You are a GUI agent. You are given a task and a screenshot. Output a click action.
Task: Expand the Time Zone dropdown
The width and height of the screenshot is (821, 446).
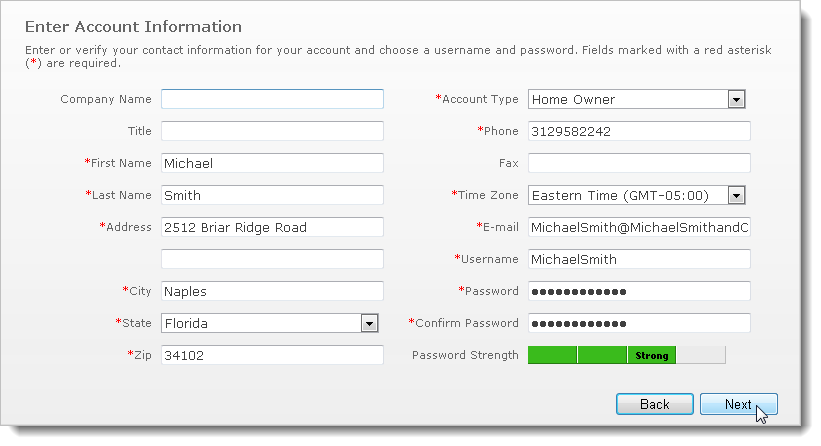tap(736, 195)
